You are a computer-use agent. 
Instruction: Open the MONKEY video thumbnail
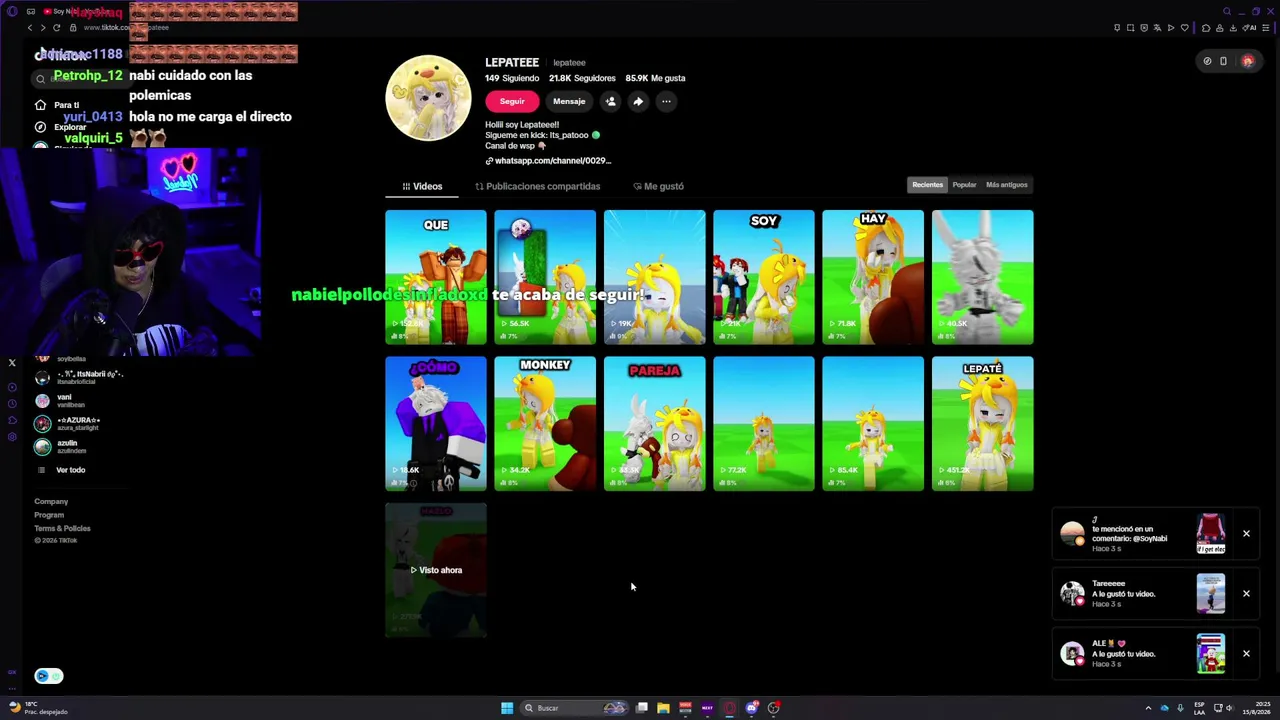pyautogui.click(x=545, y=424)
